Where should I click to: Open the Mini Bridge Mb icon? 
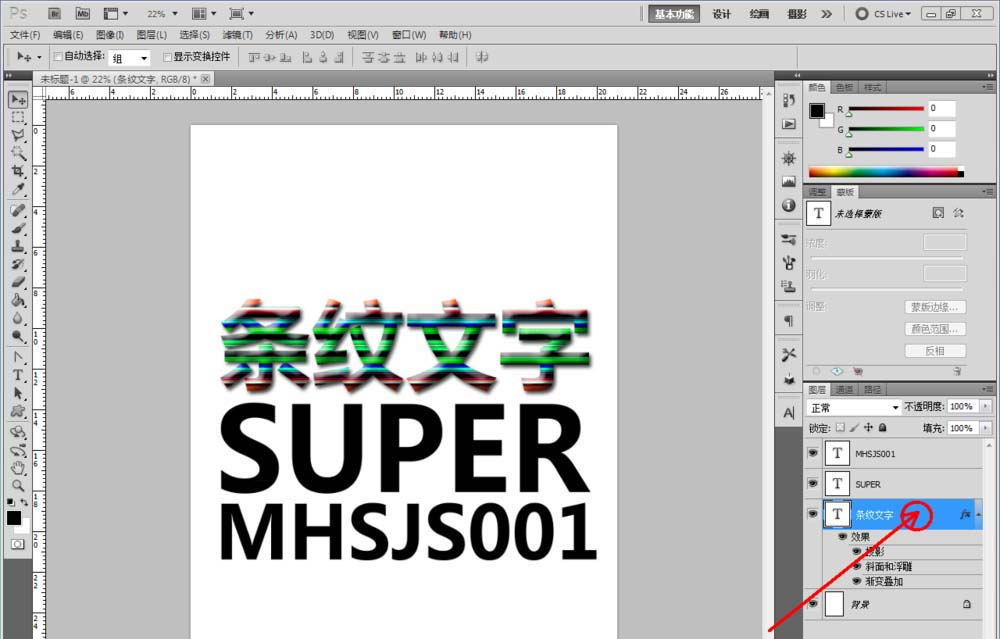(x=82, y=13)
